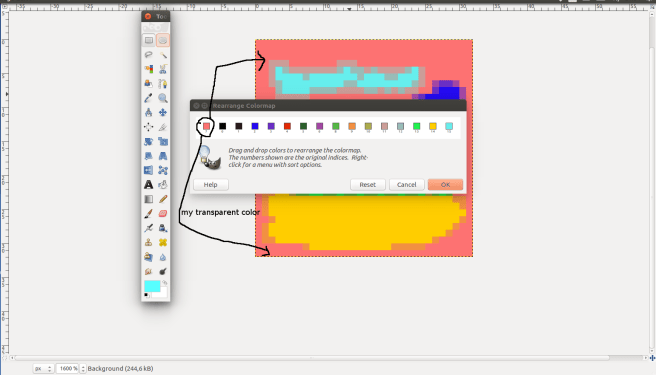Screen dimensions: 656x375
Task: Select the Fuzzy Select wand tool
Action: click(x=163, y=55)
